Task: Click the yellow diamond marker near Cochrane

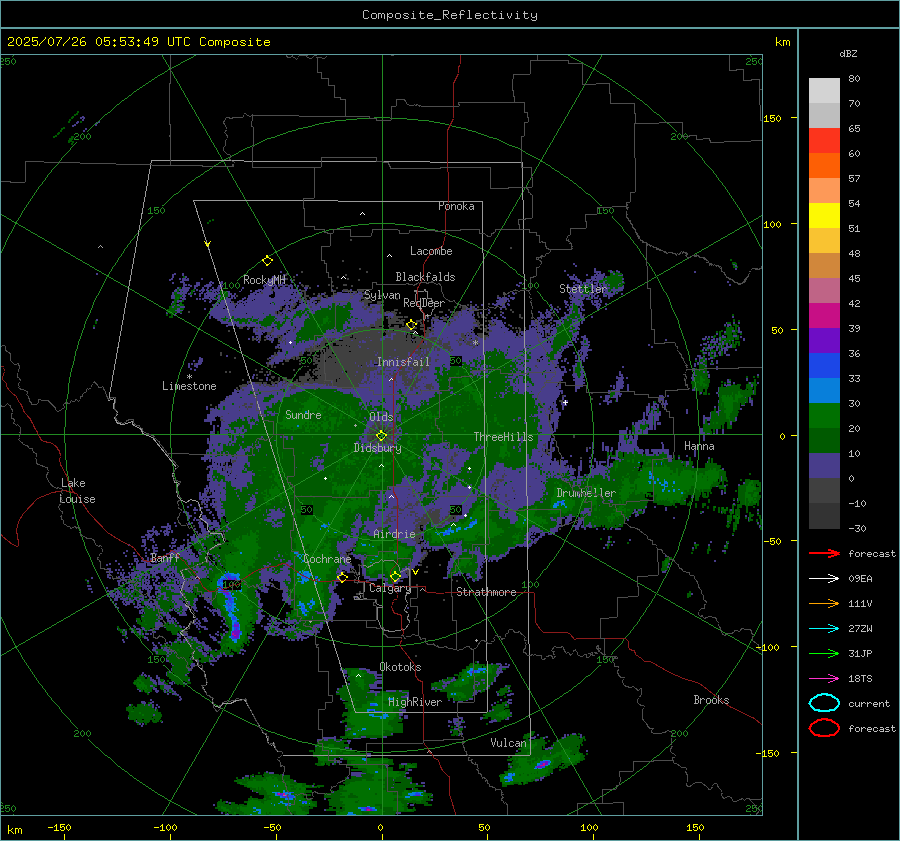Action: coord(343,577)
